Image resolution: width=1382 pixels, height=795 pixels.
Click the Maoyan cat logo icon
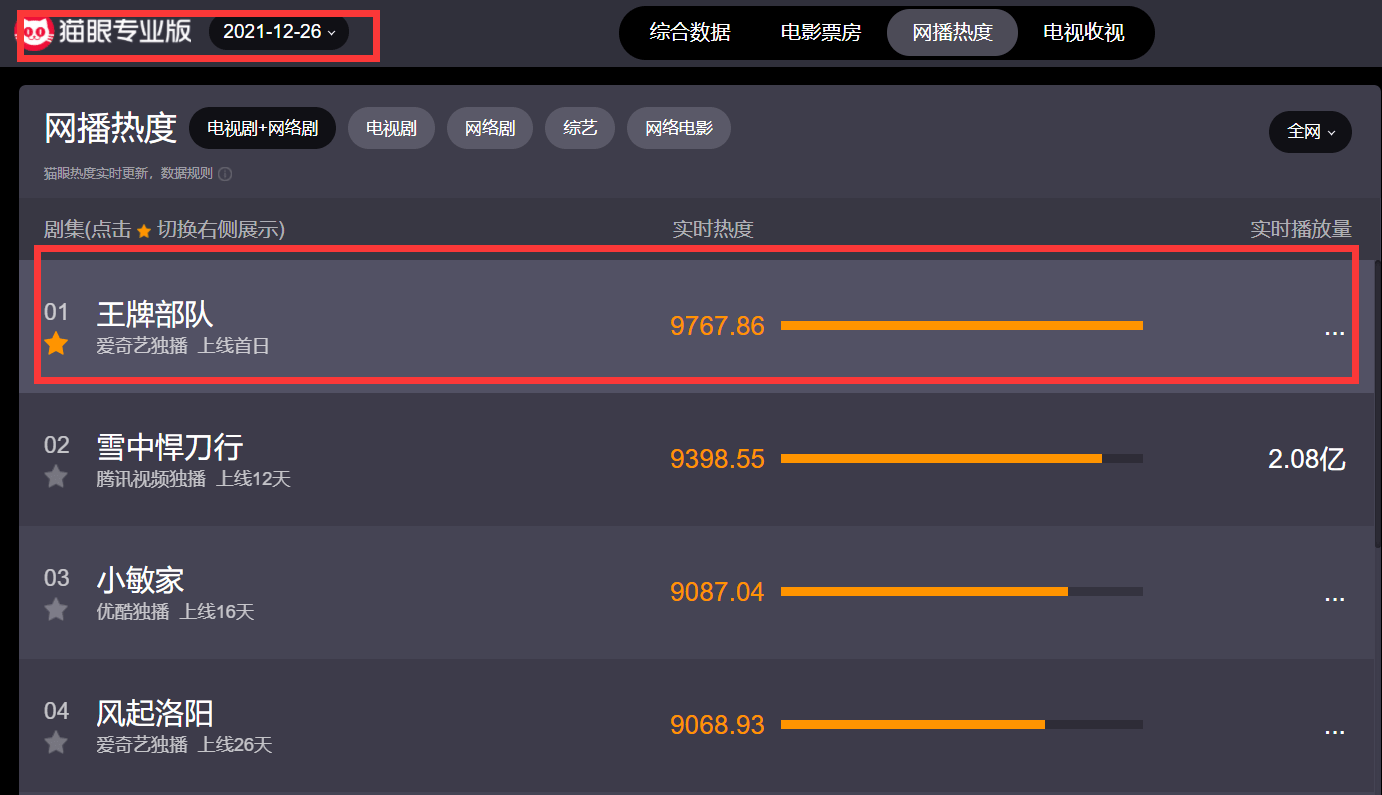pyautogui.click(x=38, y=33)
